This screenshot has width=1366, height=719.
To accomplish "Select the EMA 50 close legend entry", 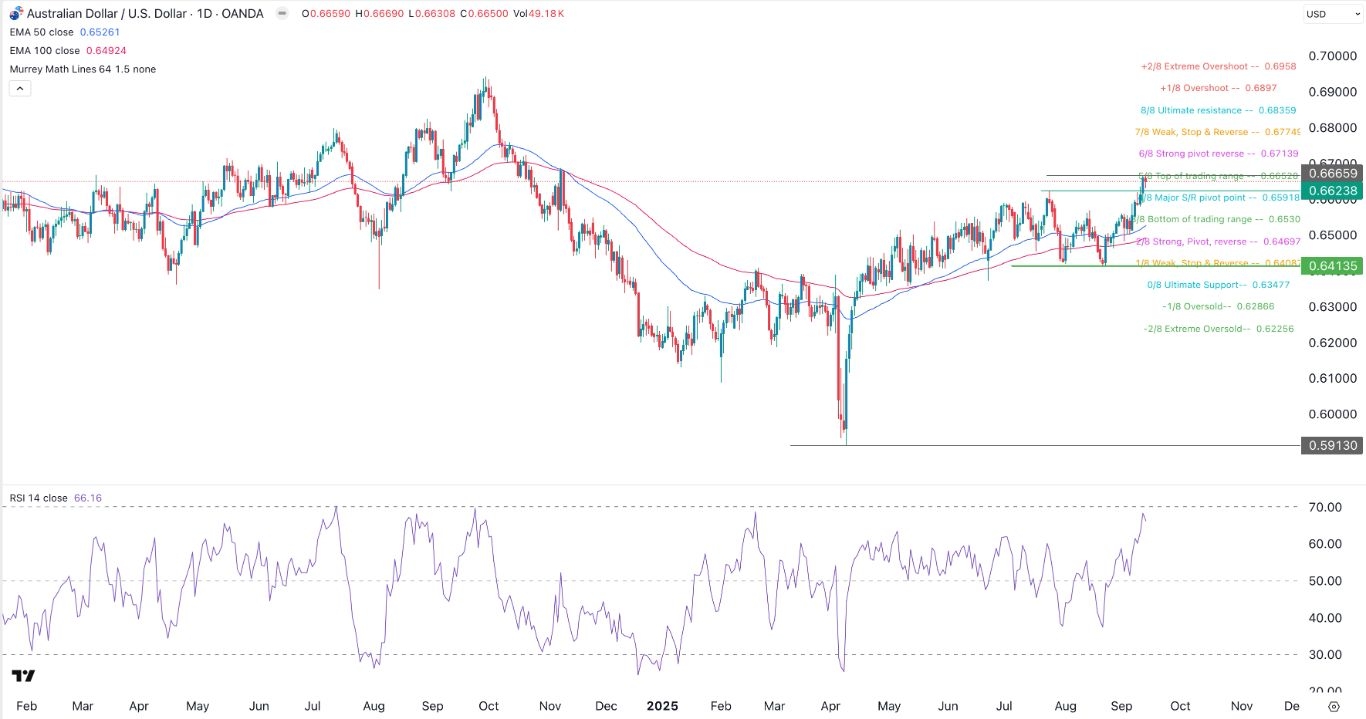I will [40, 32].
